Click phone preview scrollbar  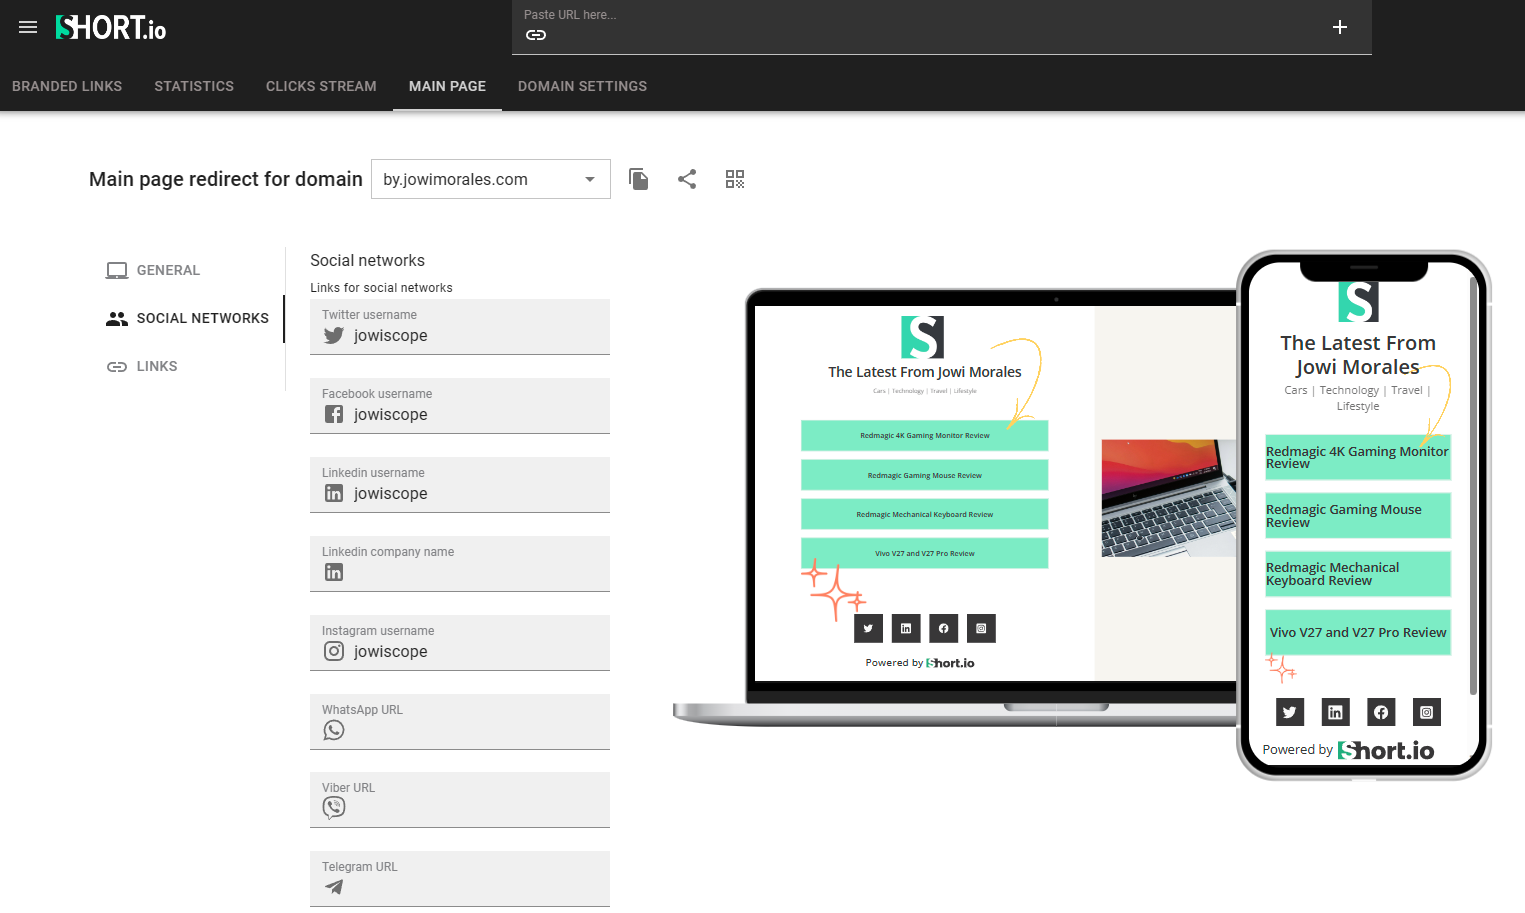(x=1473, y=485)
